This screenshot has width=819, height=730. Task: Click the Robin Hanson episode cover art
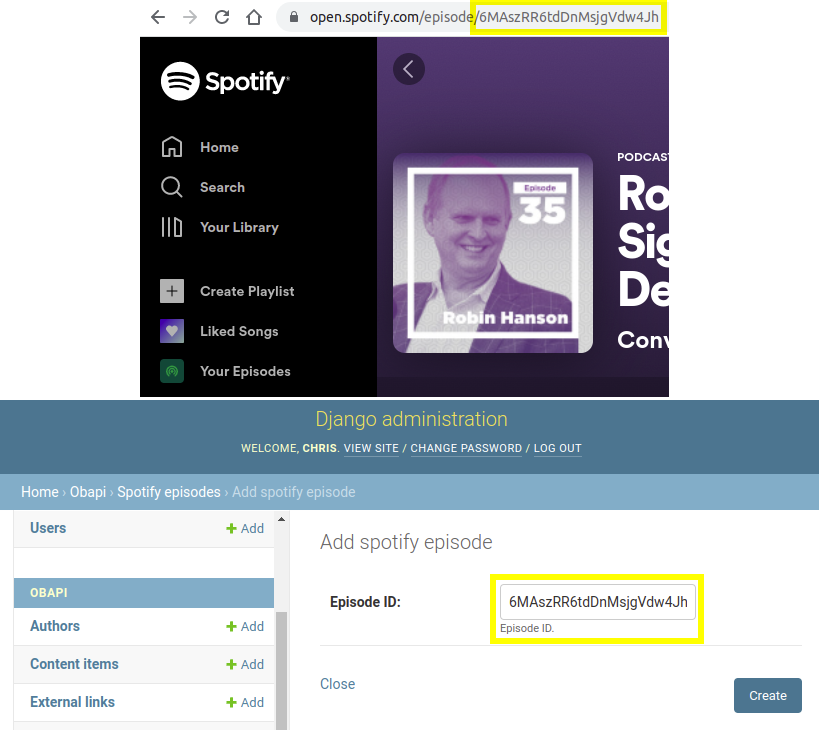493,253
